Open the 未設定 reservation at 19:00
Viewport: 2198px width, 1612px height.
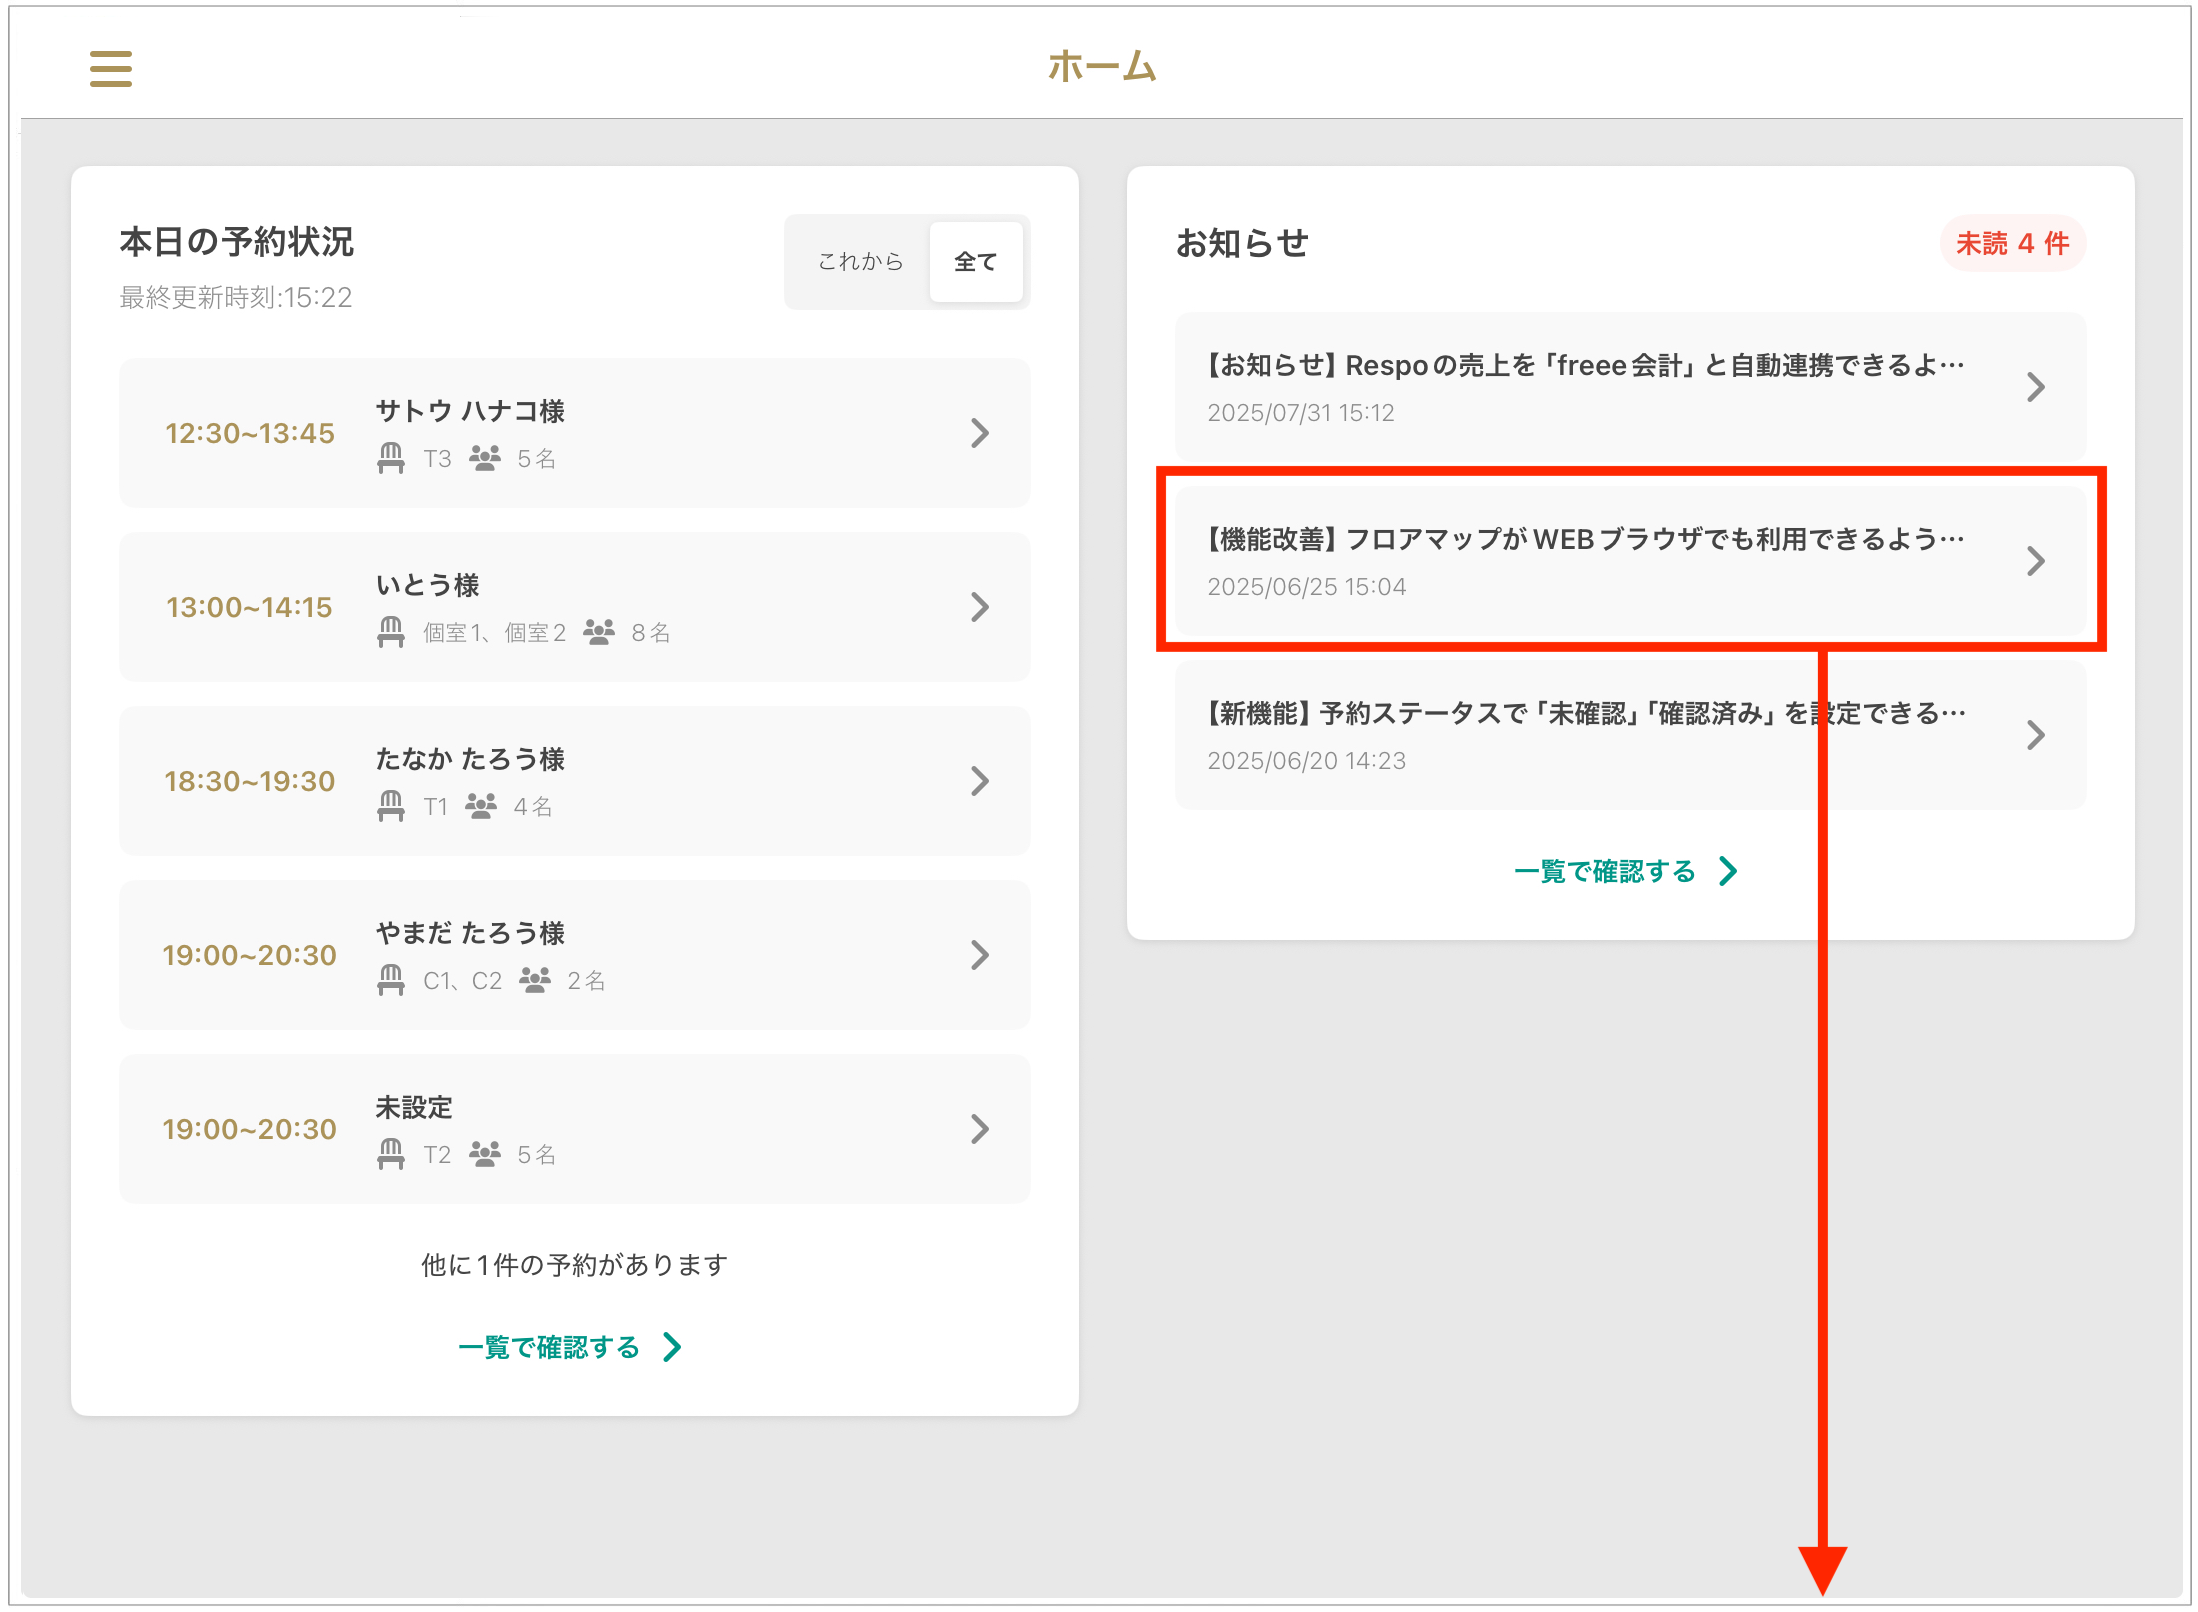[x=574, y=1129]
